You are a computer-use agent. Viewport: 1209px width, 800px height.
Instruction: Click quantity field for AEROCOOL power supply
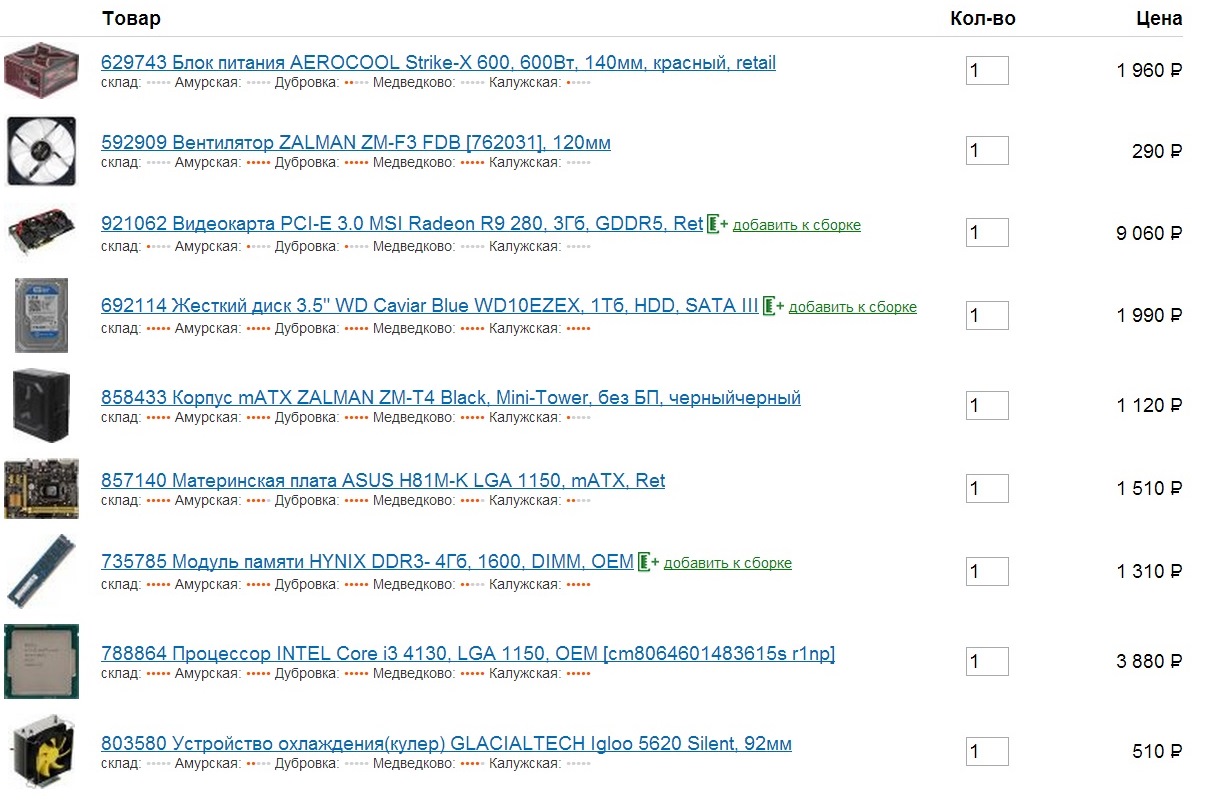point(987,70)
